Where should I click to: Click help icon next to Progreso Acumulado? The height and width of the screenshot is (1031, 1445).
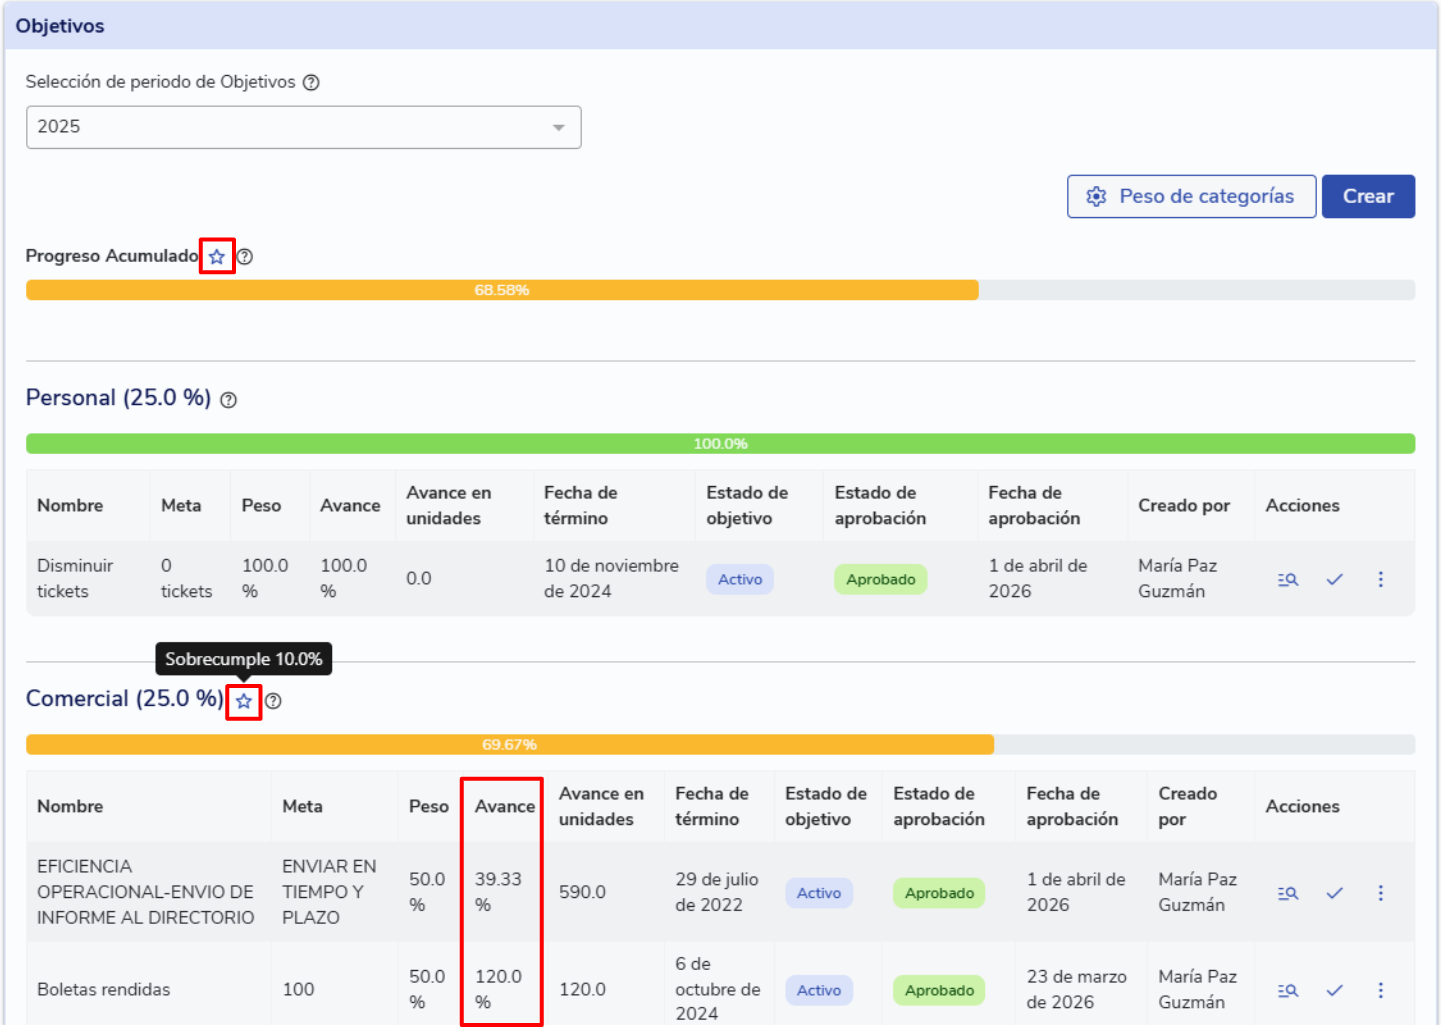(x=245, y=257)
